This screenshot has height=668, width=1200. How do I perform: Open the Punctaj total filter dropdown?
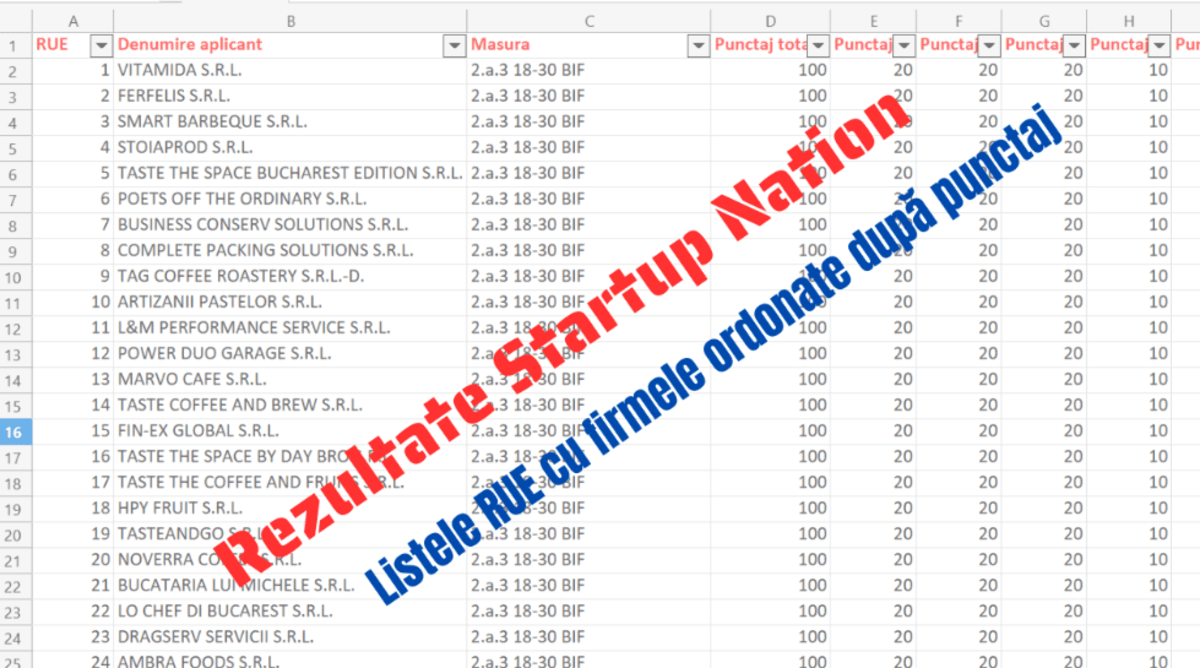coord(818,45)
